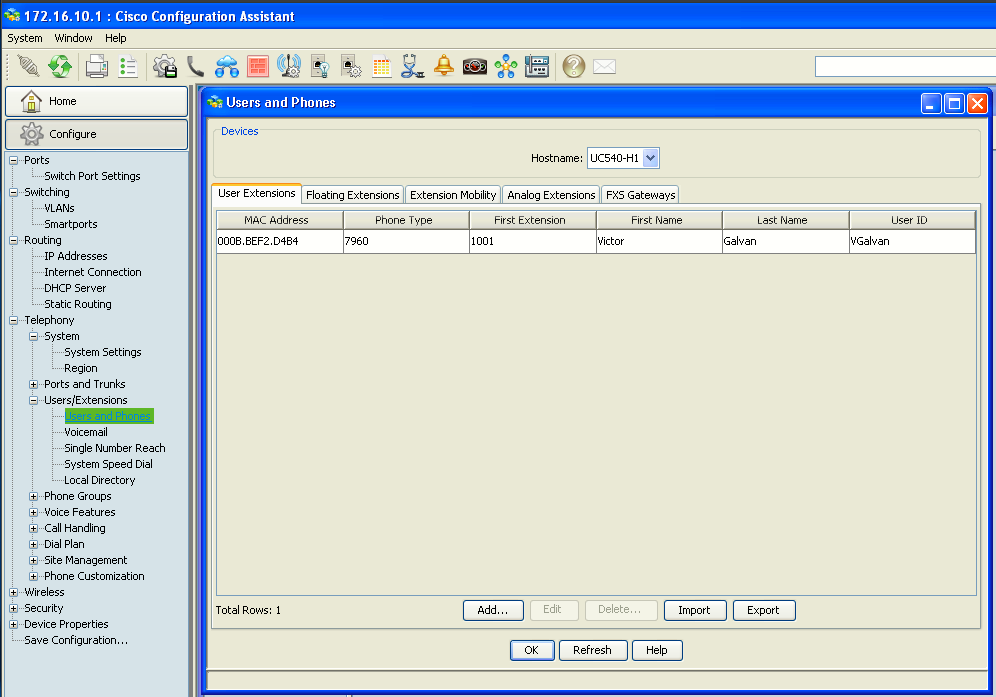Open the Help menu in menu bar
Image resolution: width=996 pixels, height=697 pixels.
point(116,38)
